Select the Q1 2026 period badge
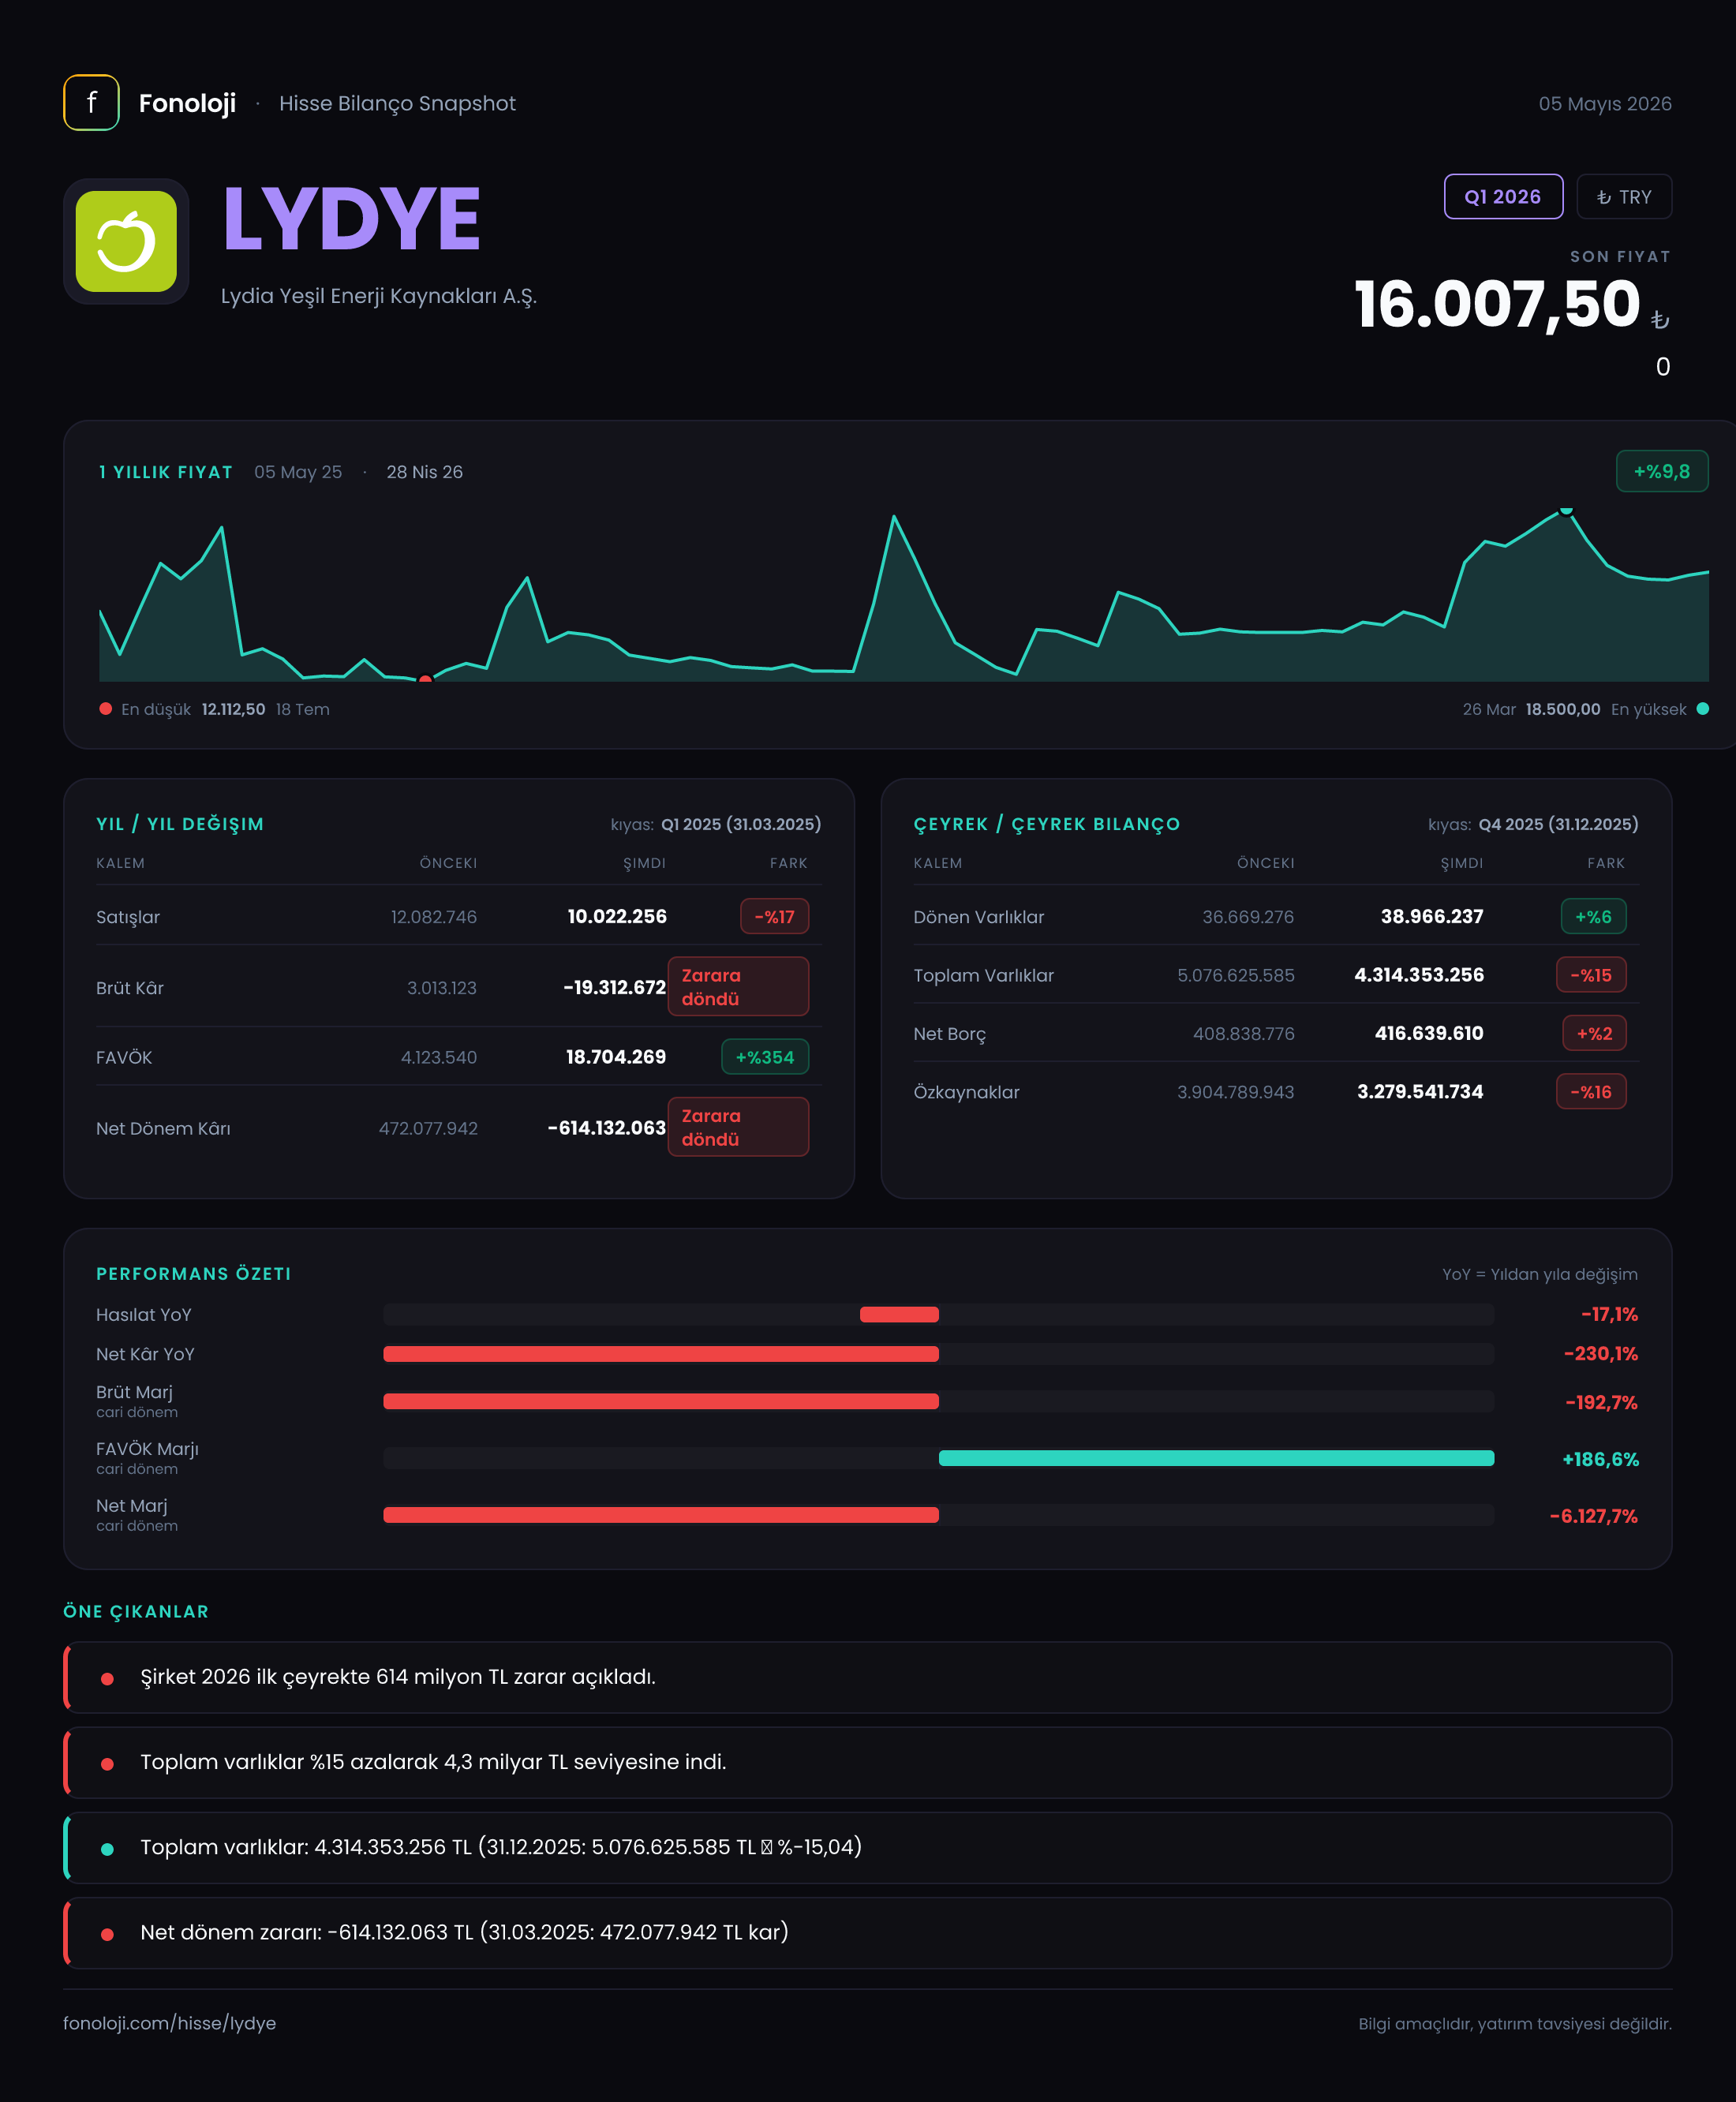 coord(1503,197)
